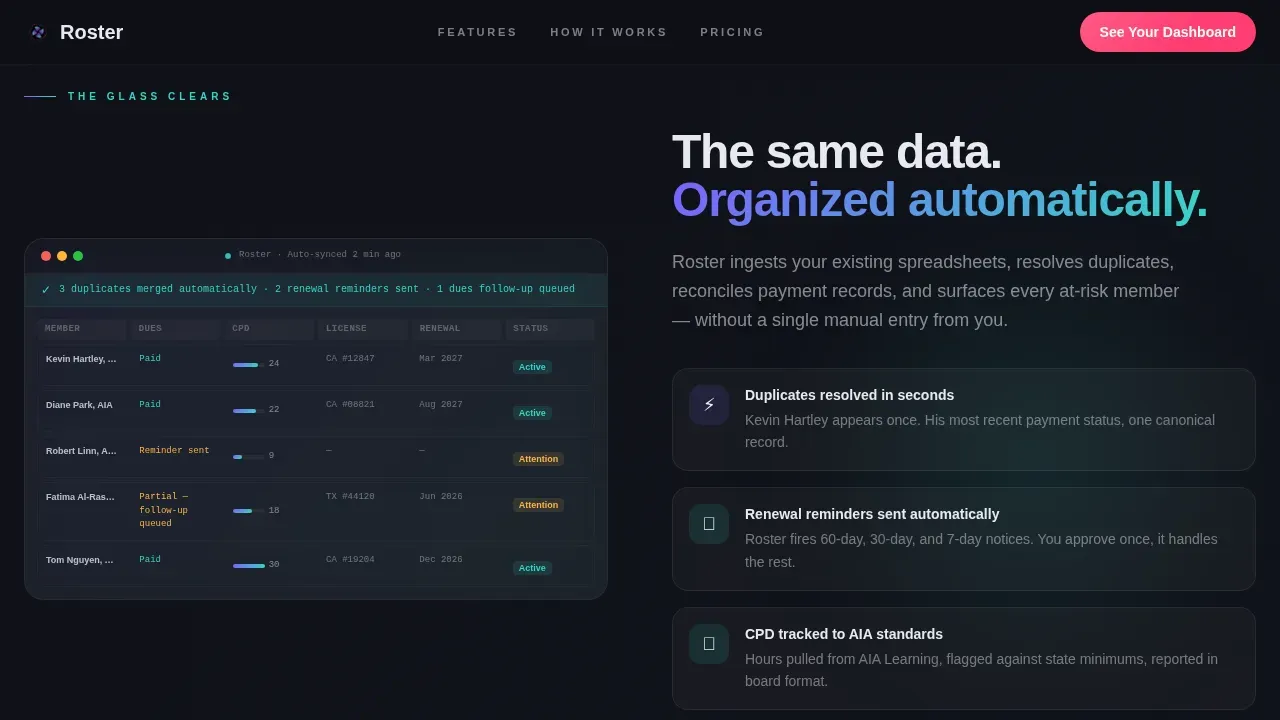This screenshot has height=720, width=1280.
Task: Click the LICENSE column header
Action: (363, 329)
